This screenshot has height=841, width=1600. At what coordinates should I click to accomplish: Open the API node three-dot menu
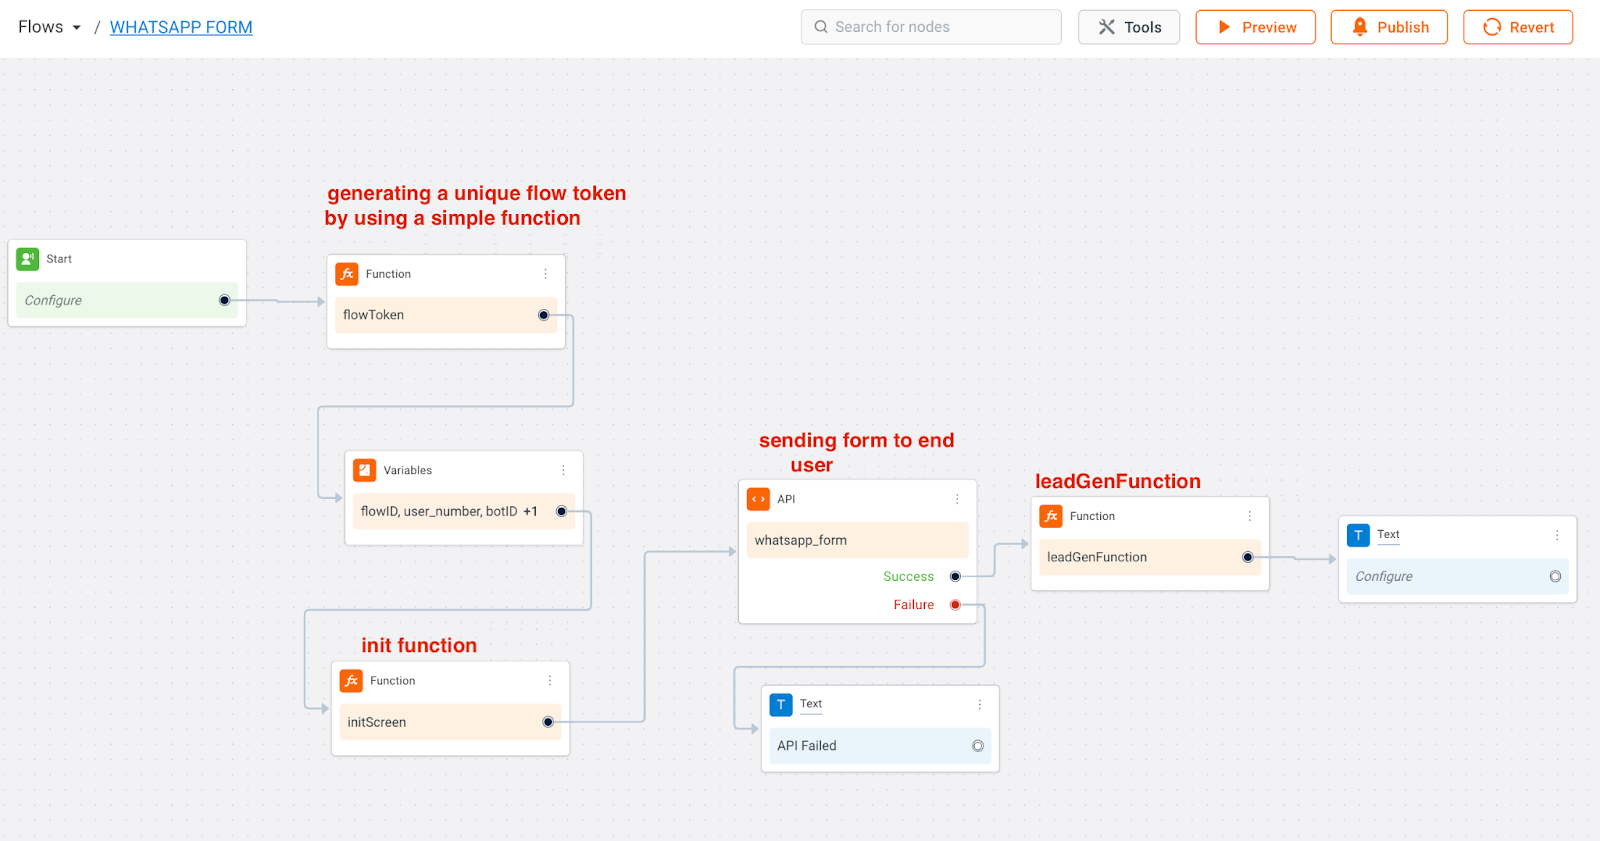pos(957,499)
